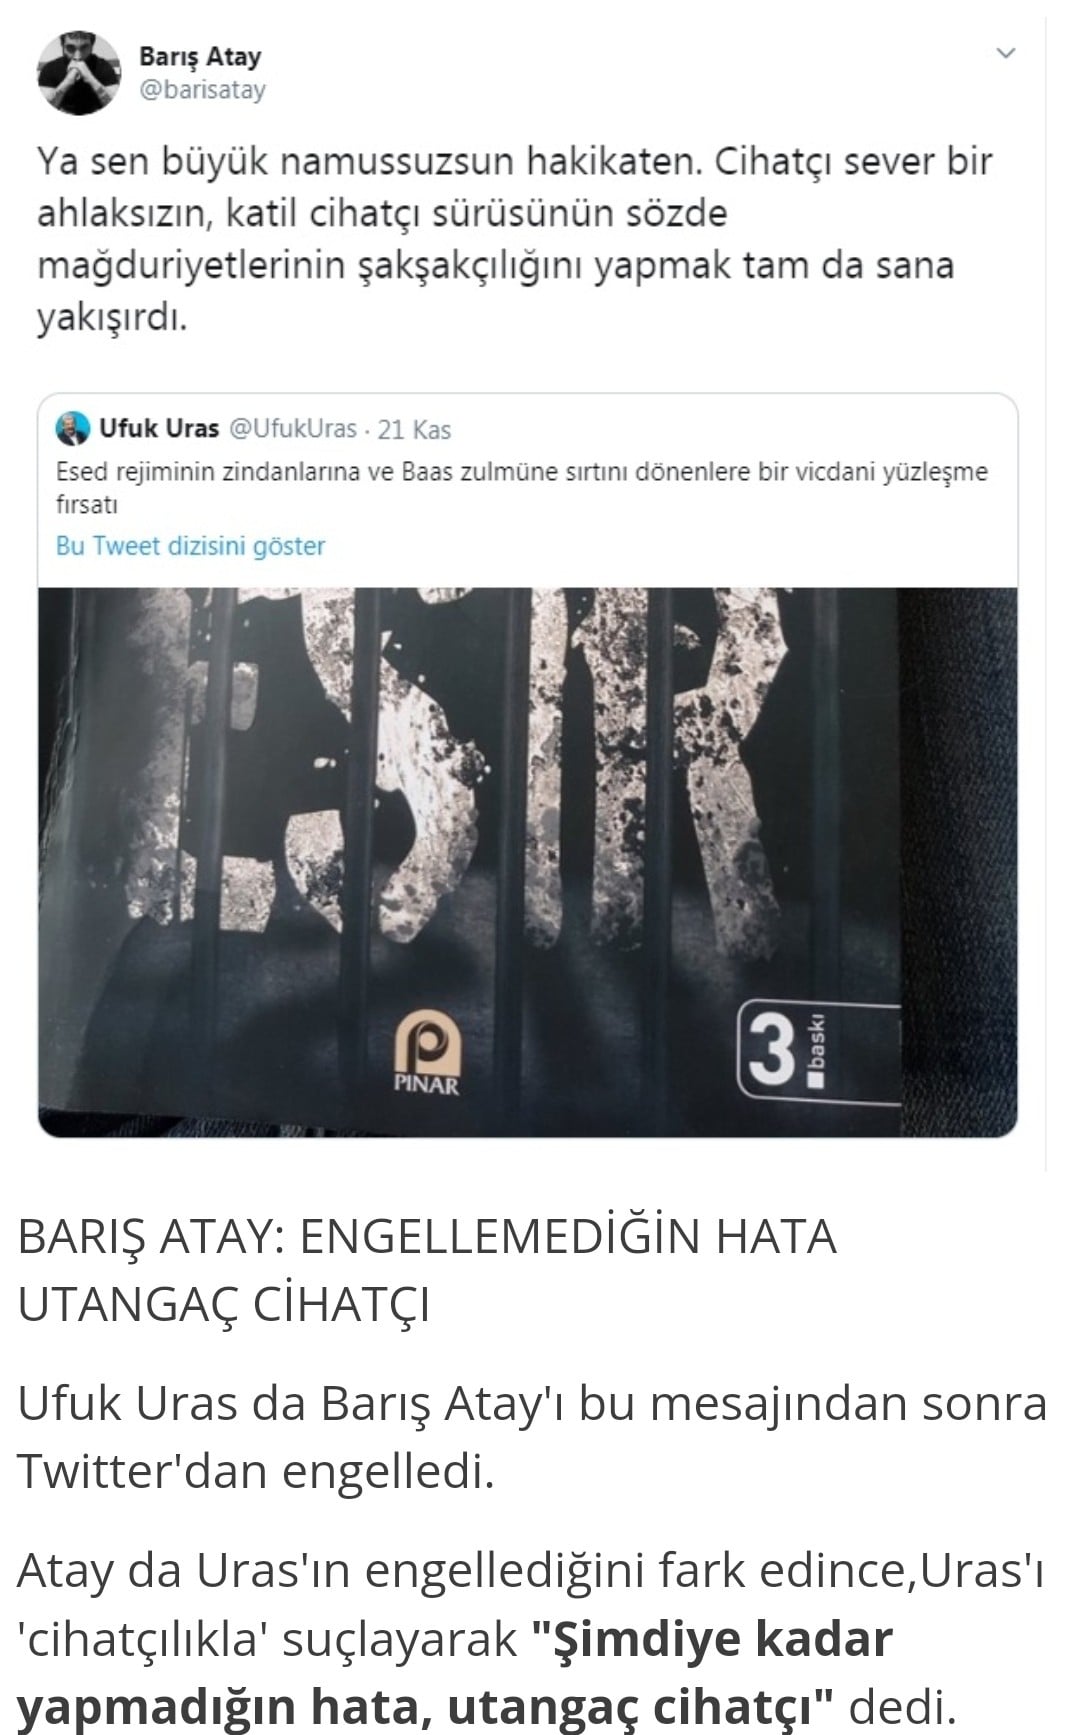The height and width of the screenshot is (1735, 1080).
Task: Click main tweet text starting Ya sen büyük
Action: (515, 239)
